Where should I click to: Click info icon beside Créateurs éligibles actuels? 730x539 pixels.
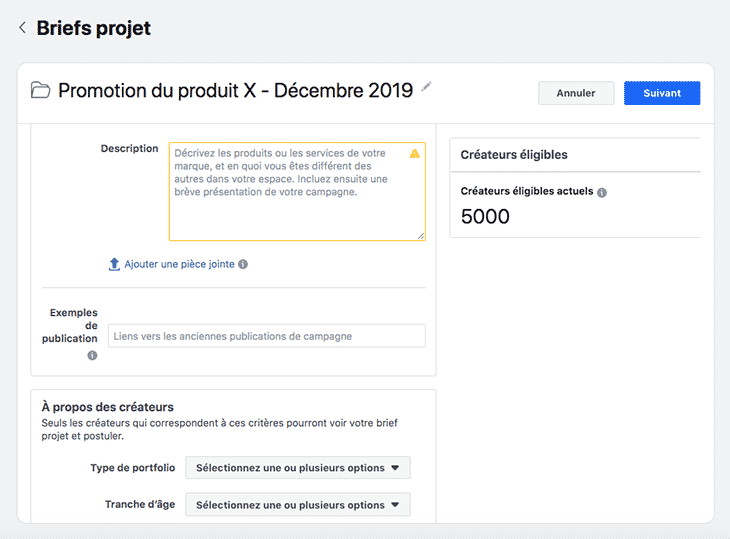(x=602, y=192)
